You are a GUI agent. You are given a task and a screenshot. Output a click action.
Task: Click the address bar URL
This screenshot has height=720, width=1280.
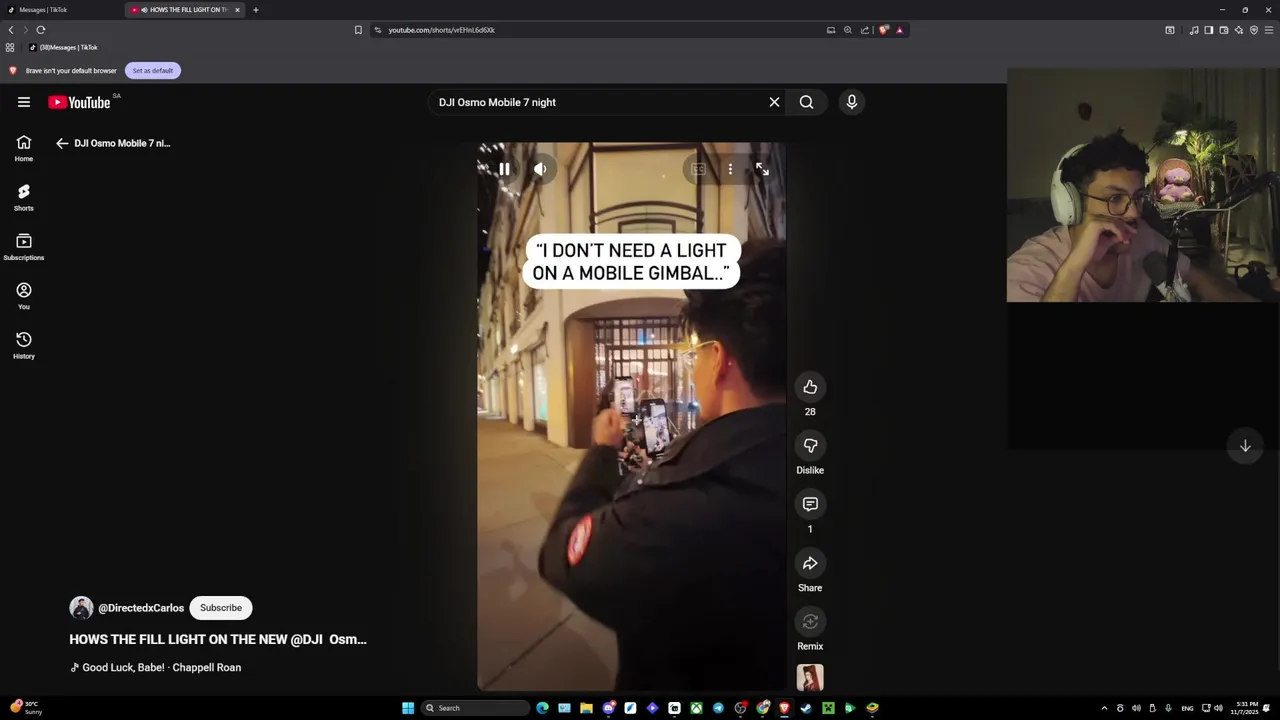pos(441,30)
